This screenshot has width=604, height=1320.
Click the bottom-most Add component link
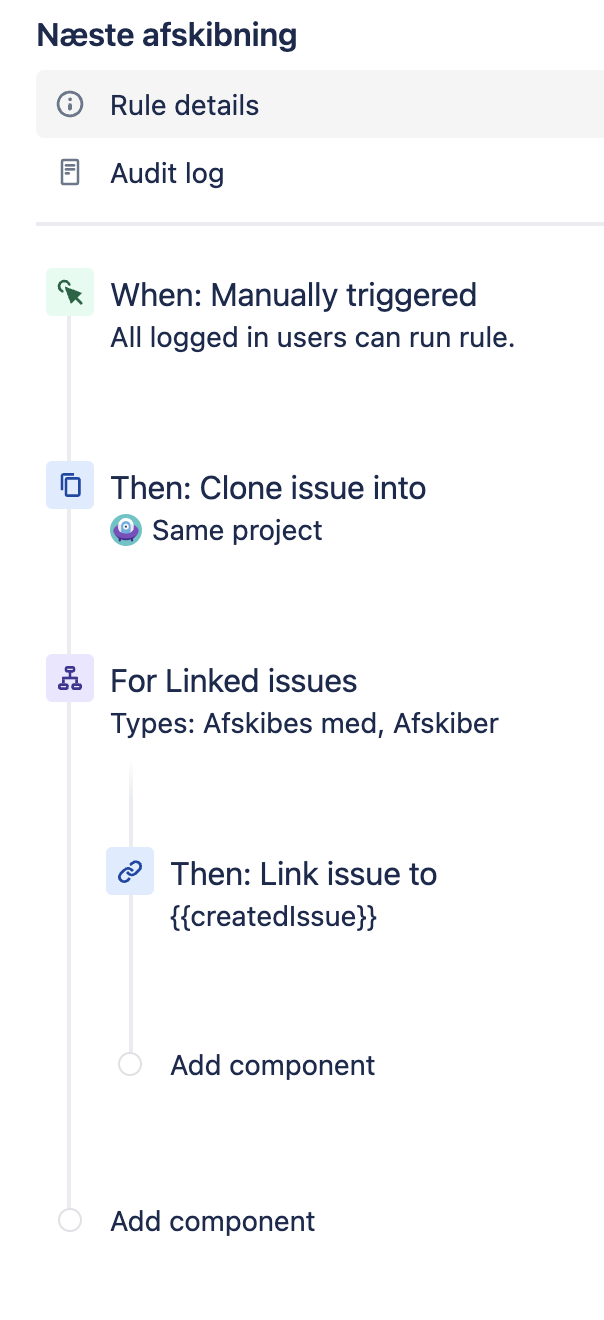click(213, 1221)
